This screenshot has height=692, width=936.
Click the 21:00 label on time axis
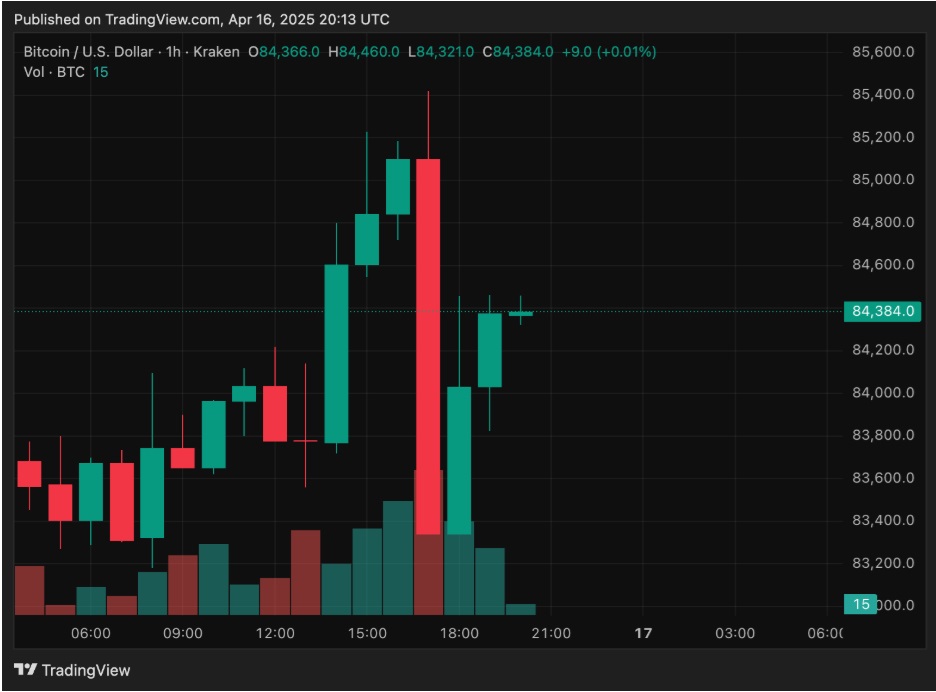coord(551,633)
